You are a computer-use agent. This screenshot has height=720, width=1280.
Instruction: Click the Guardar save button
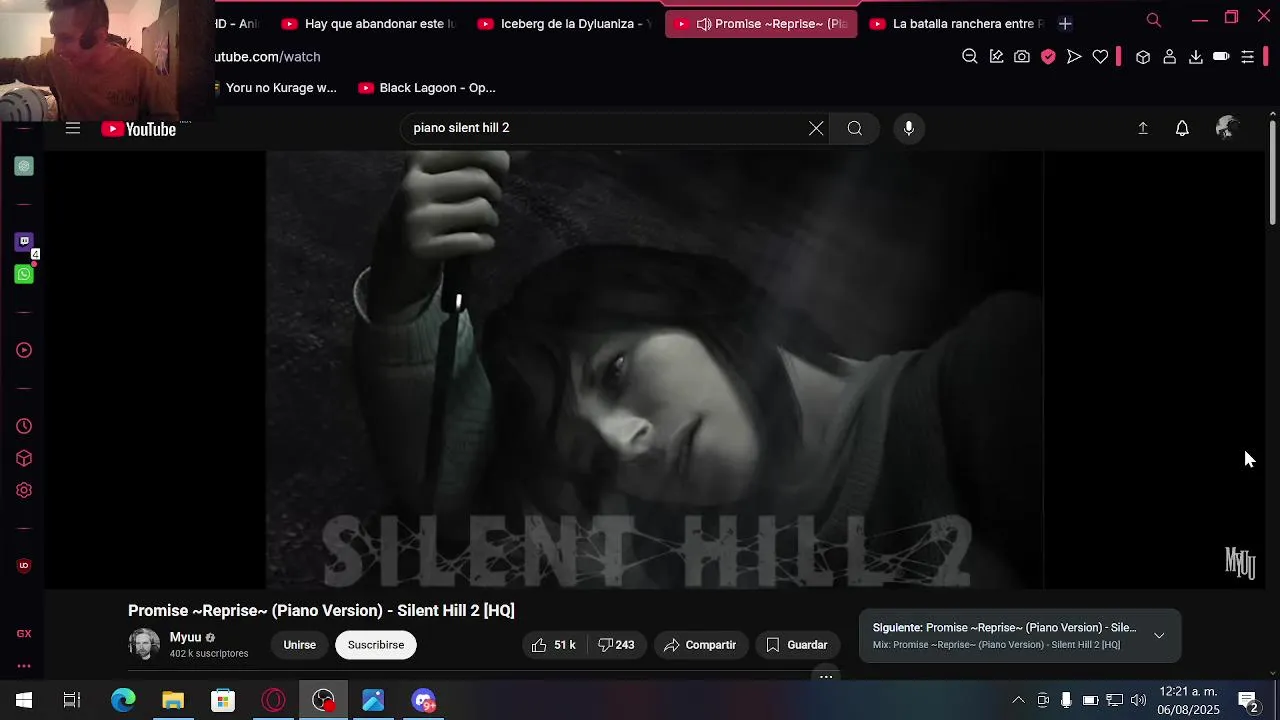[797, 645]
